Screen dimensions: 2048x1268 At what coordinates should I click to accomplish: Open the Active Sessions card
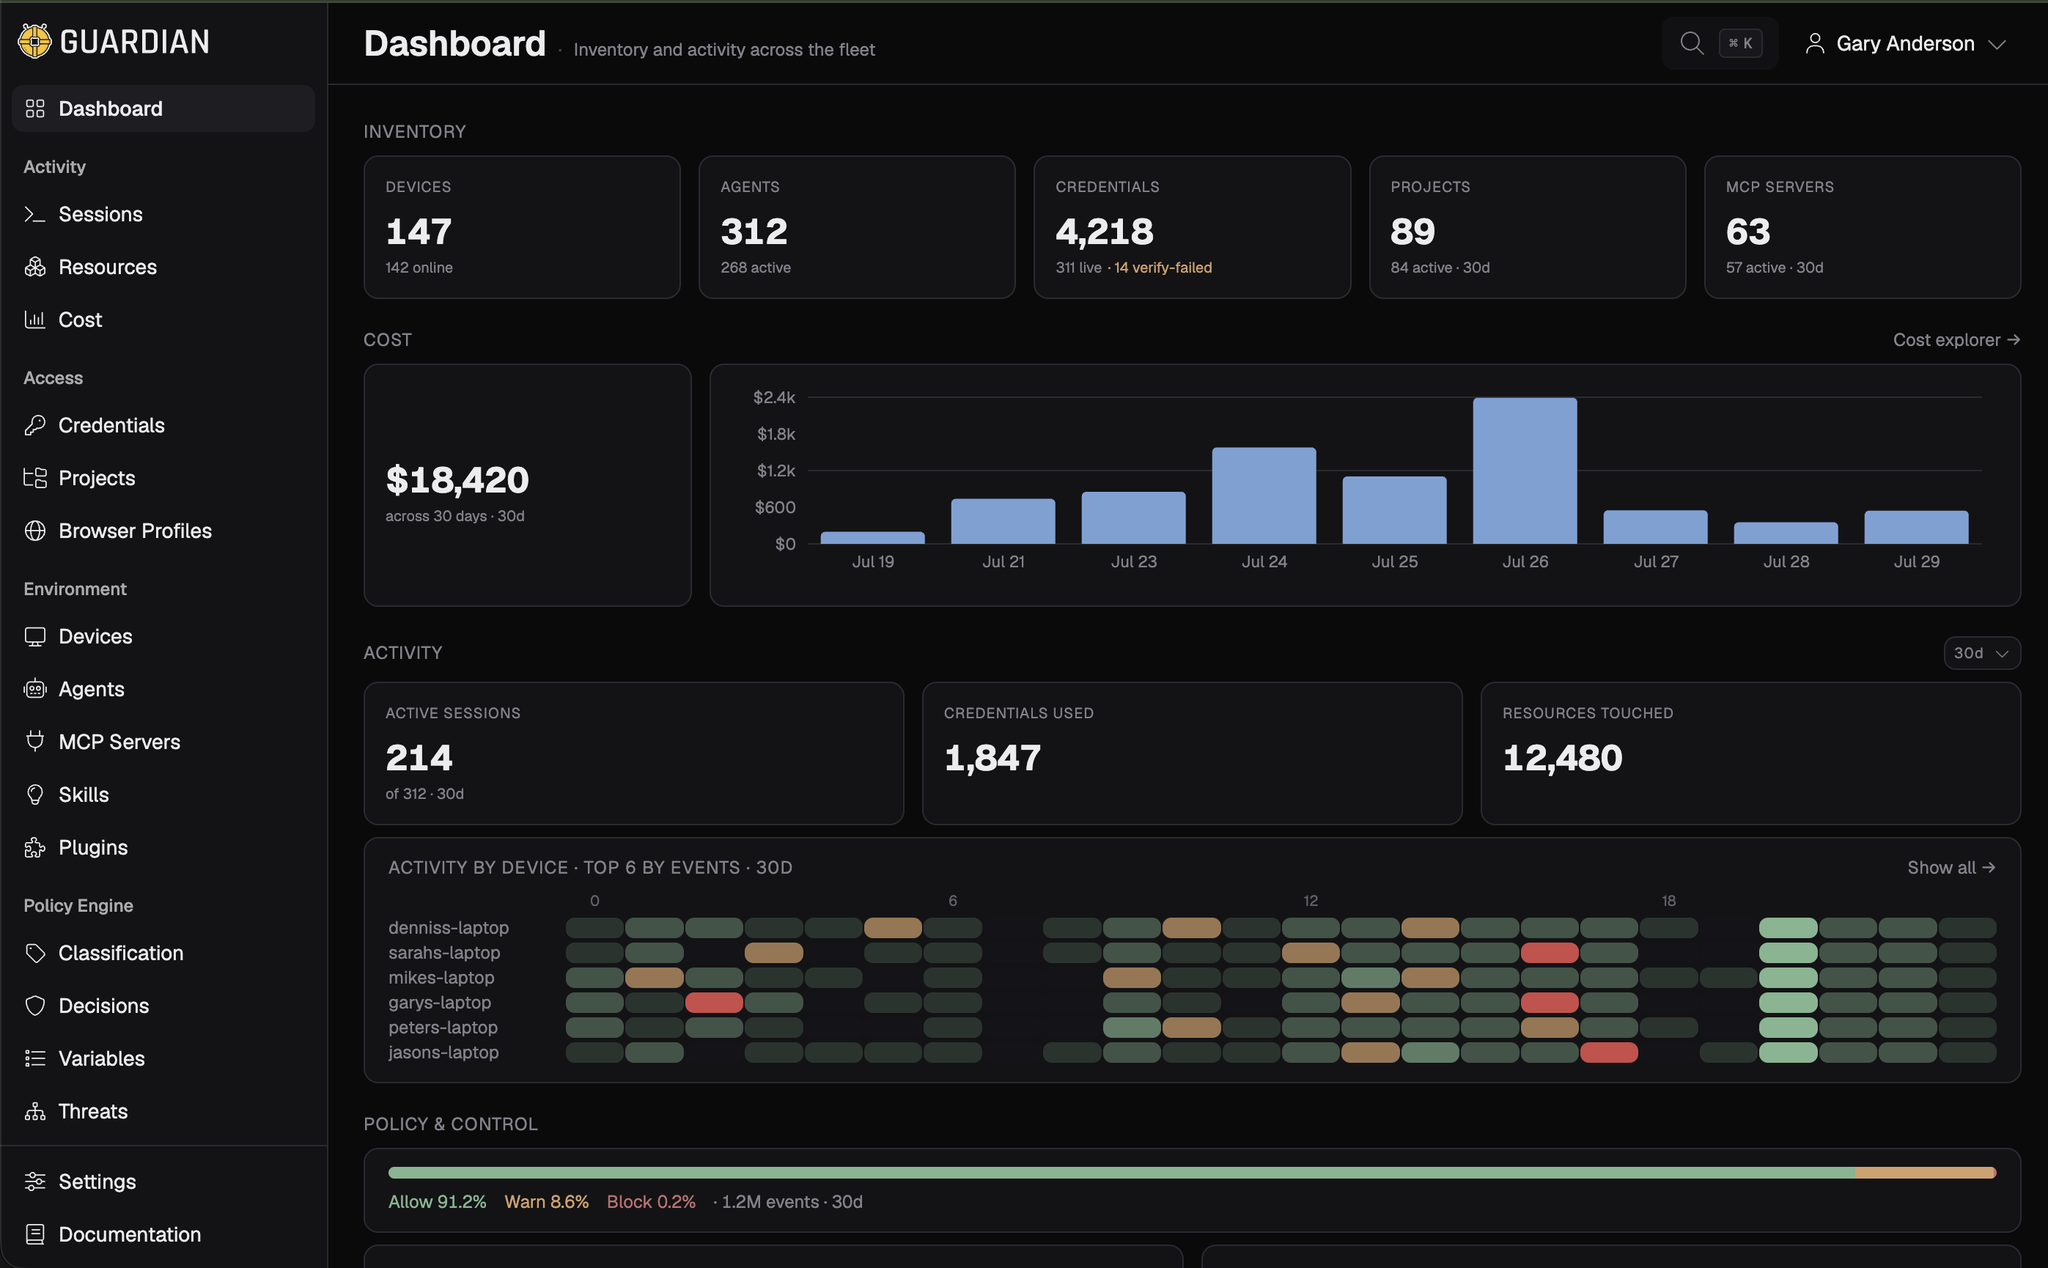pyautogui.click(x=634, y=754)
